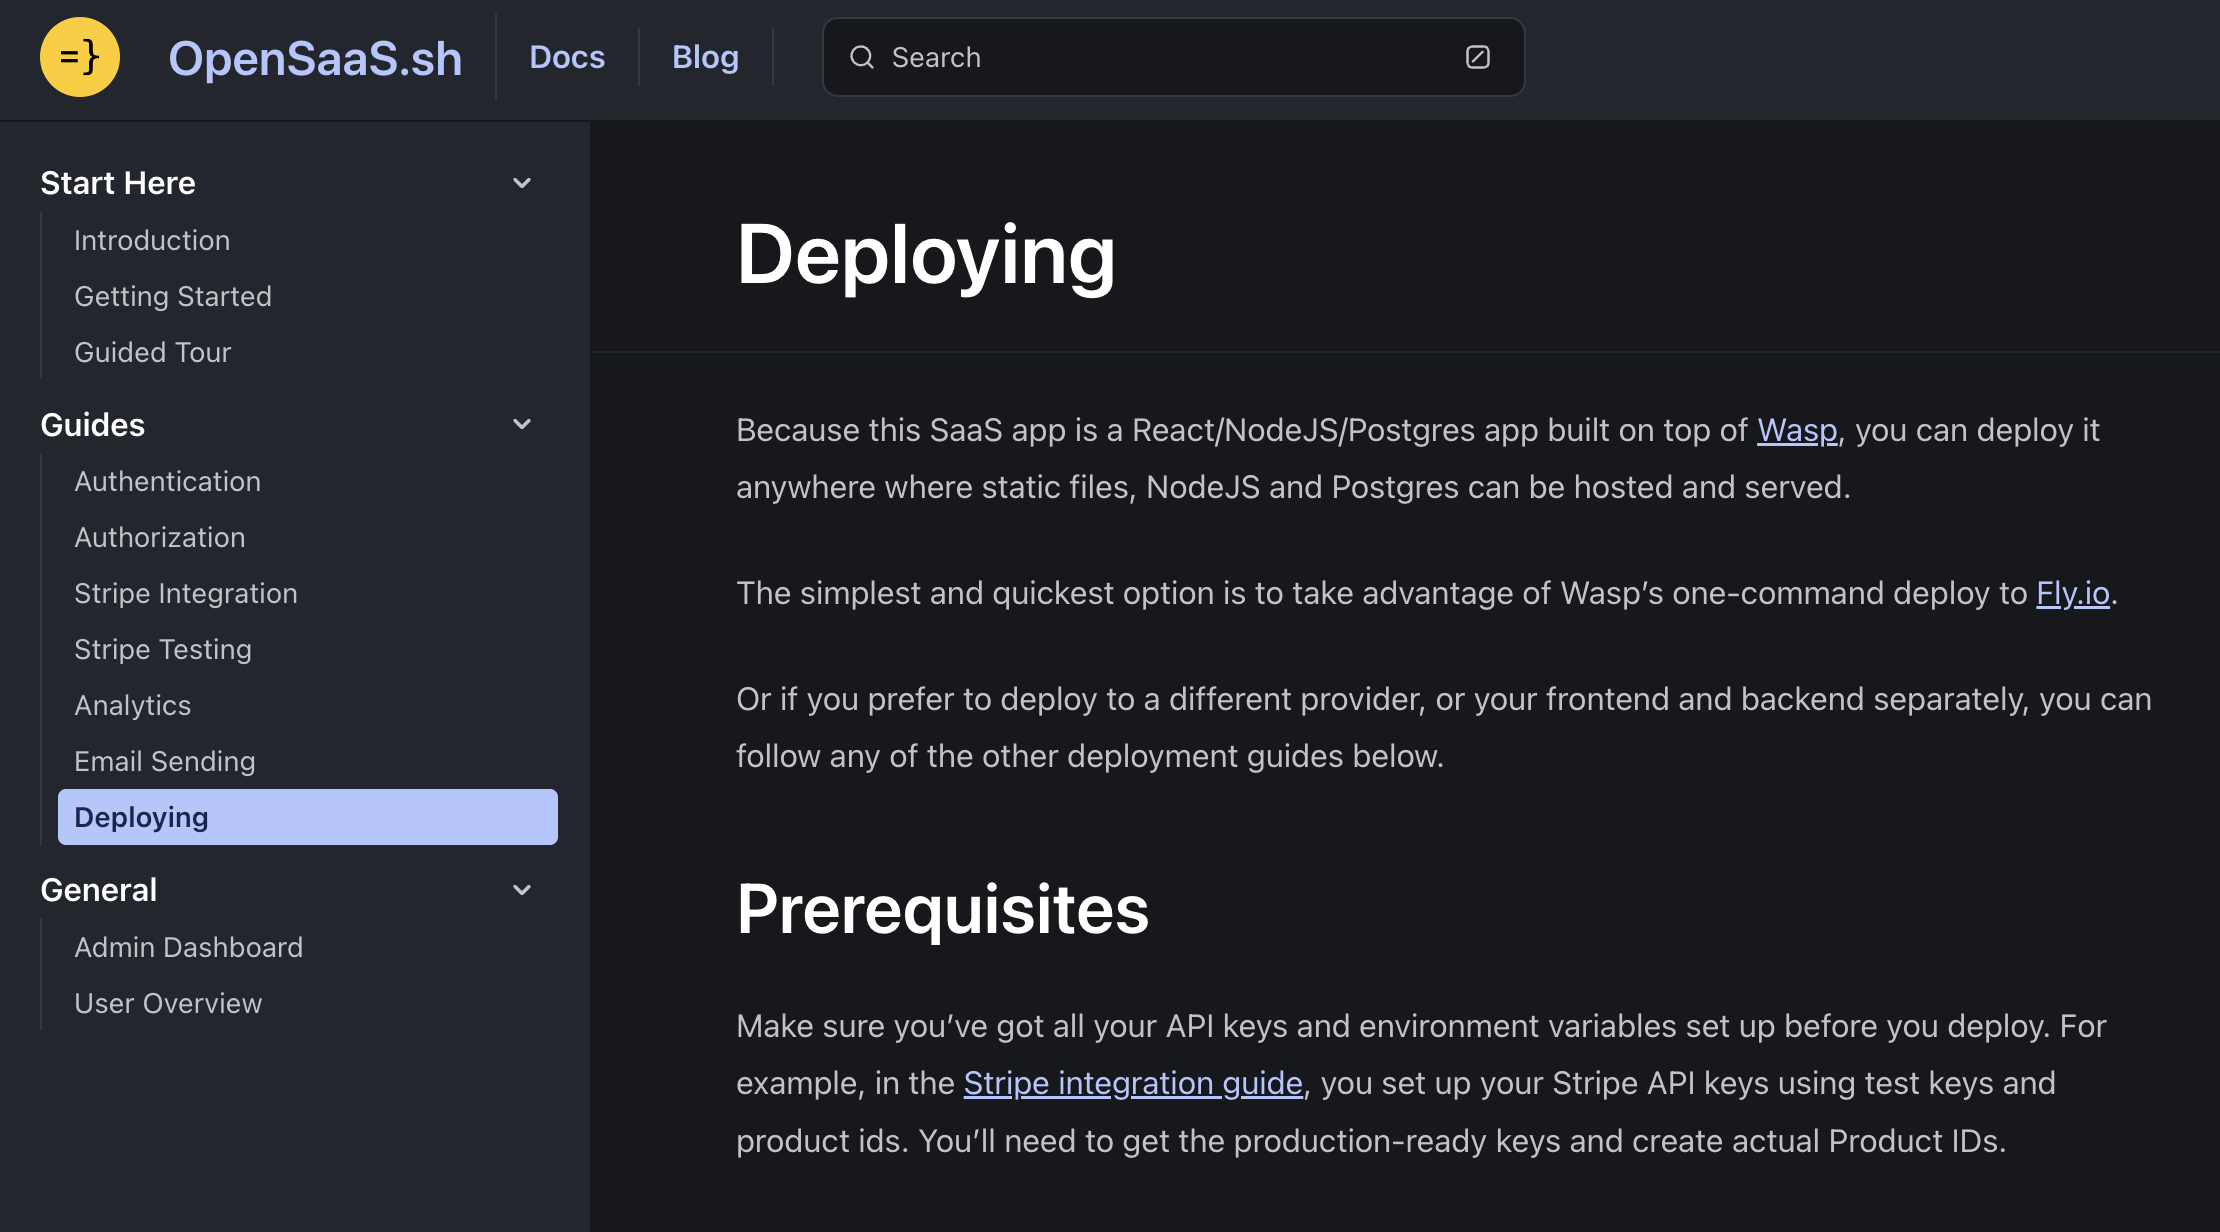Open the Blog navigation item

(x=705, y=57)
